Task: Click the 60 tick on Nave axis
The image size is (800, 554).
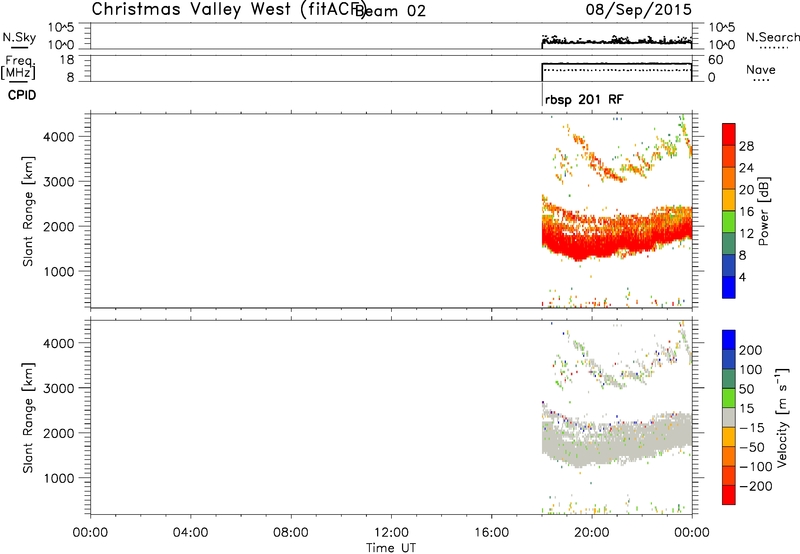Action: [x=715, y=60]
